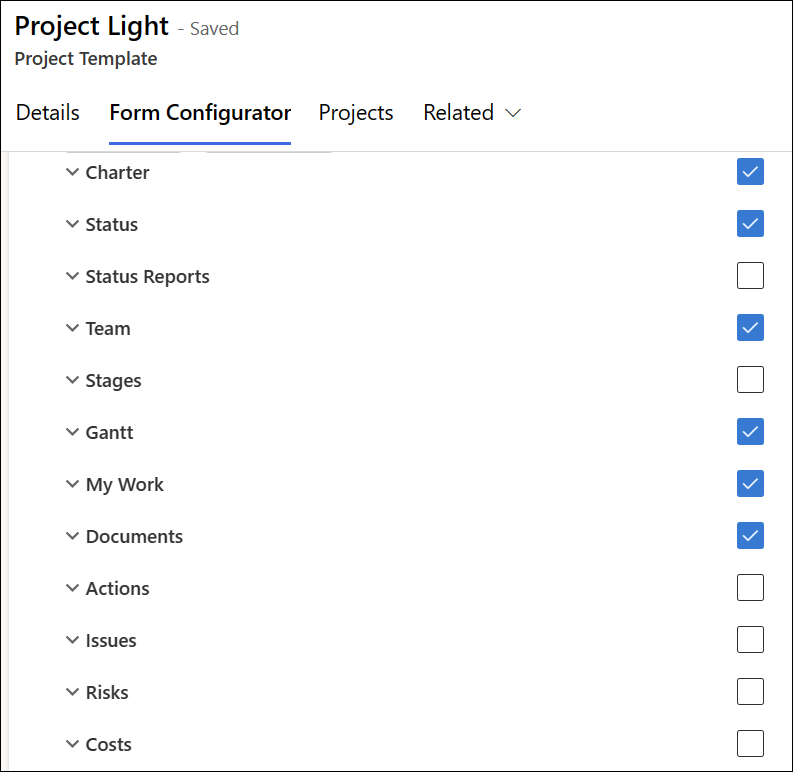Viewport: 793px width, 772px height.
Task: Collapse the Team section chevron
Action: 72,328
